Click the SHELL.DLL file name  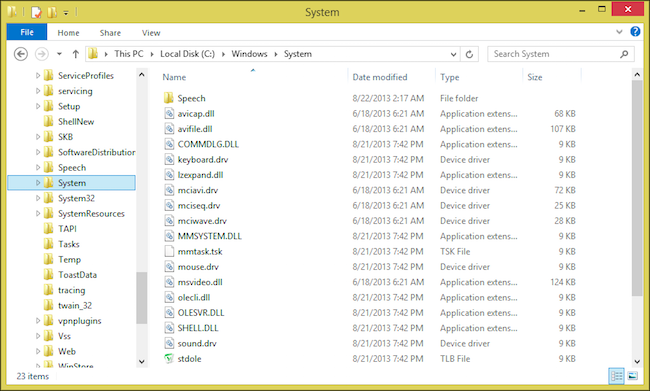(x=198, y=328)
